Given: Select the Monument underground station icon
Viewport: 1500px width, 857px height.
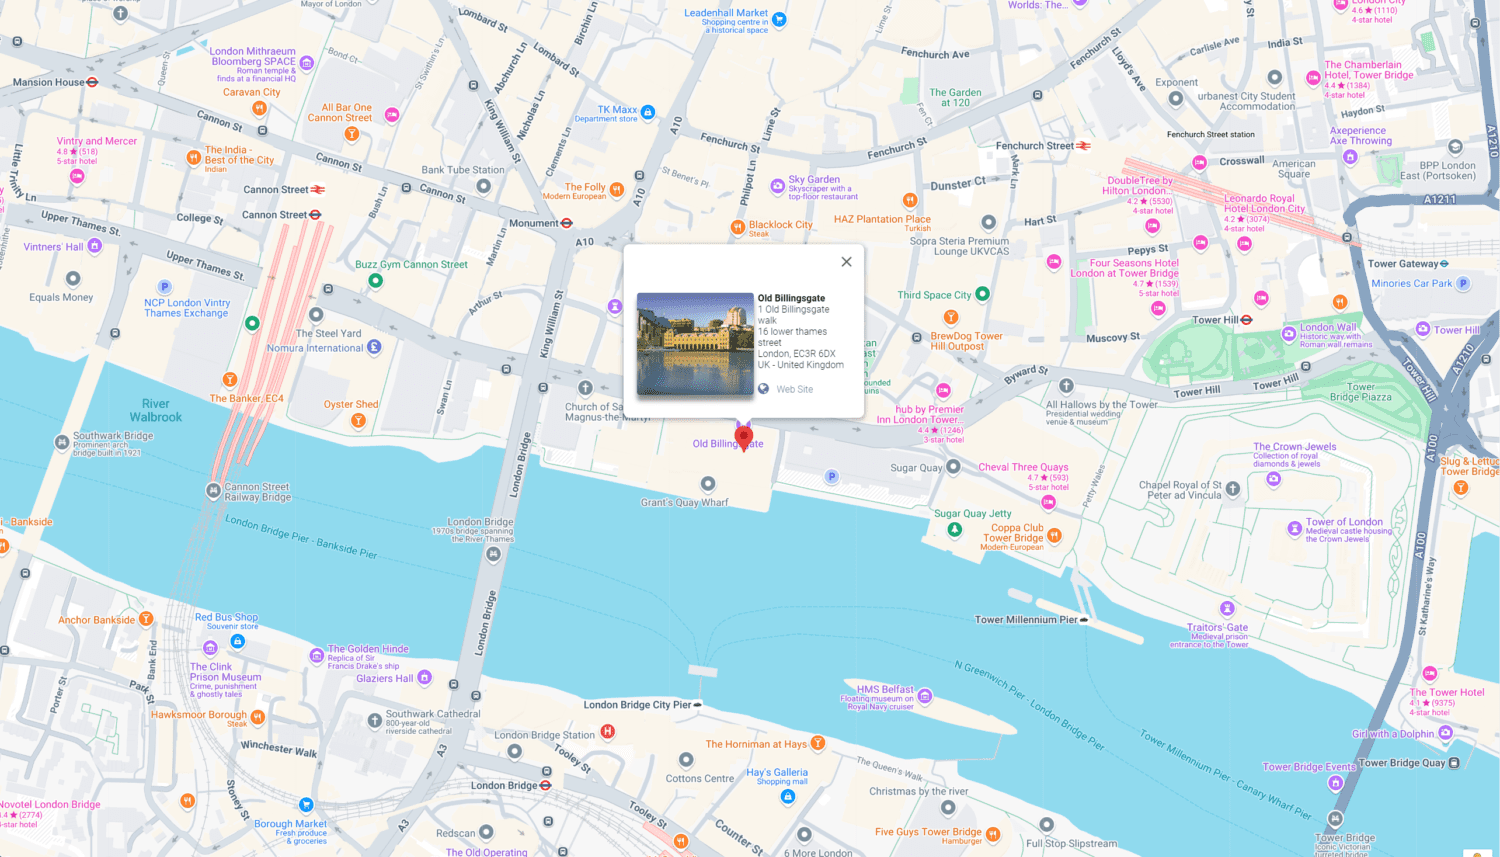Looking at the screenshot, I should (567, 223).
